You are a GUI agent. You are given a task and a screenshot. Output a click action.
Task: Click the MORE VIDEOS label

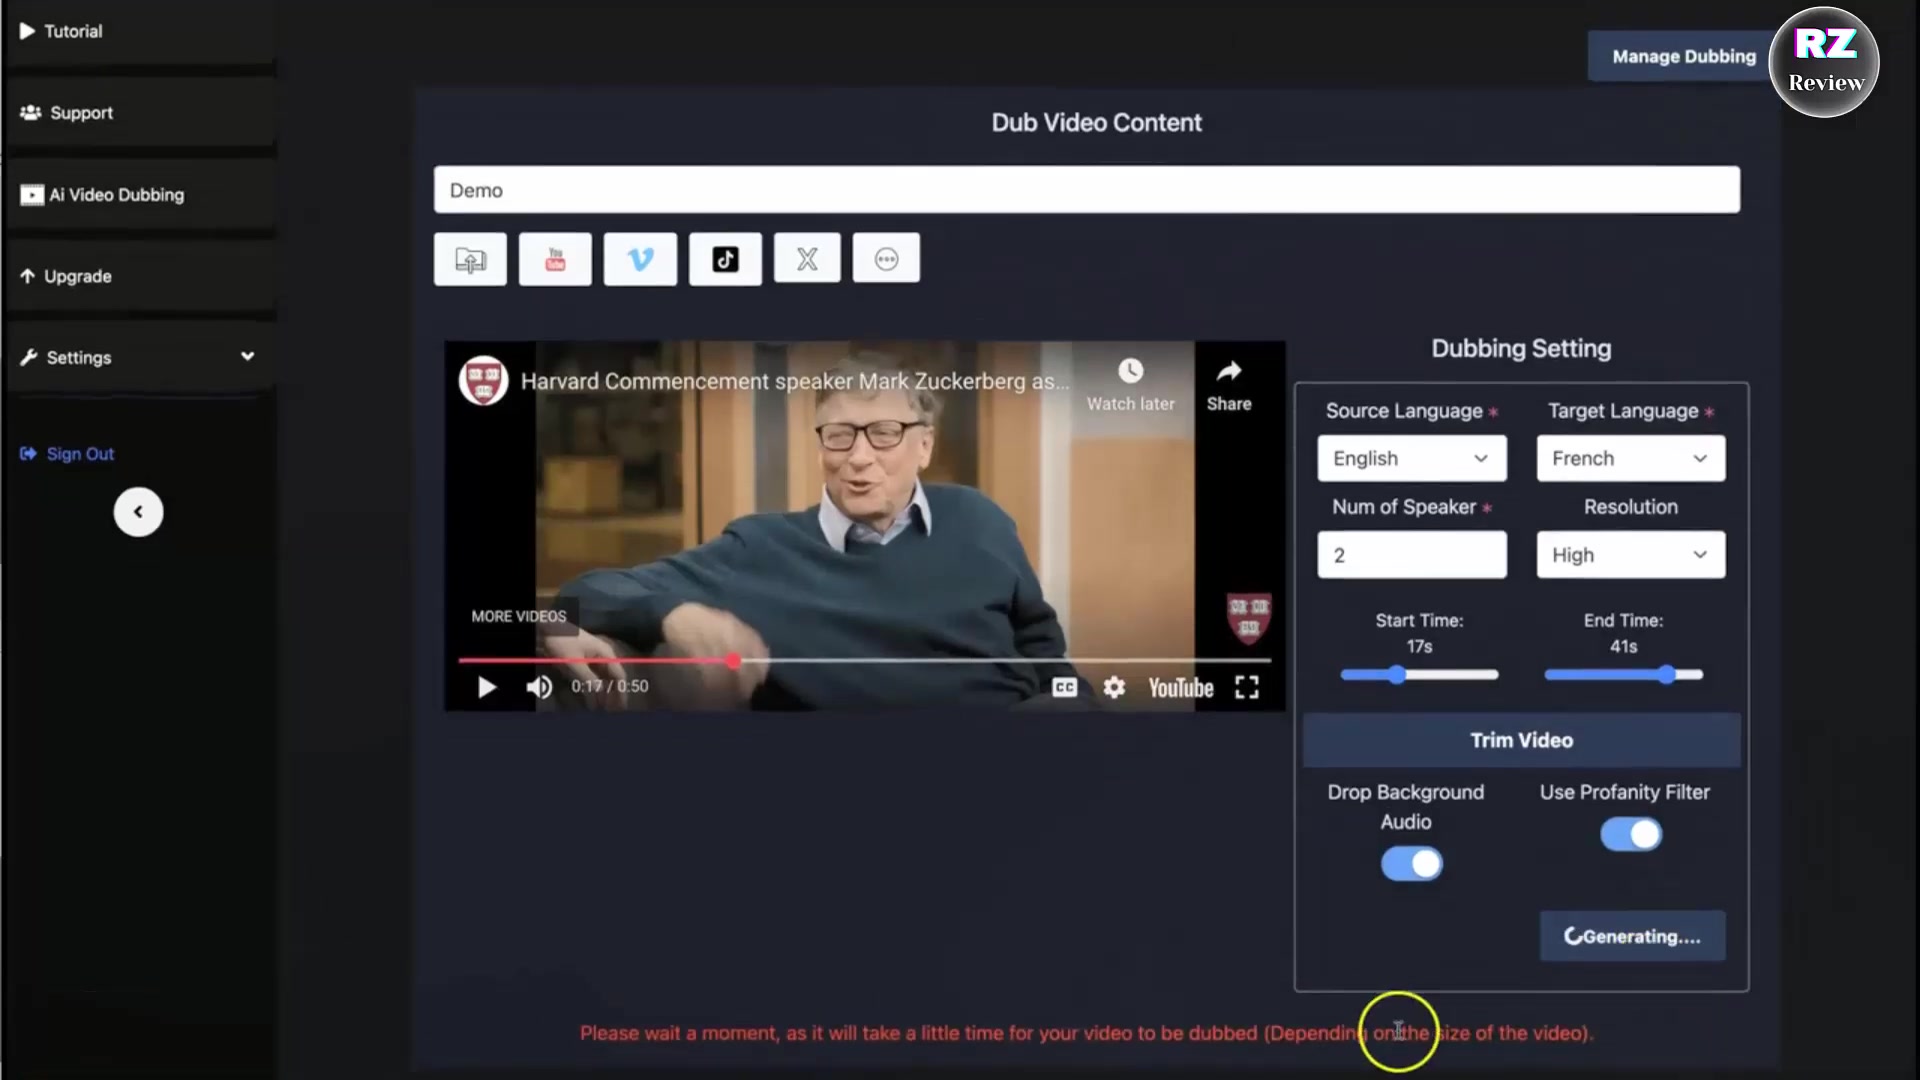tap(519, 616)
